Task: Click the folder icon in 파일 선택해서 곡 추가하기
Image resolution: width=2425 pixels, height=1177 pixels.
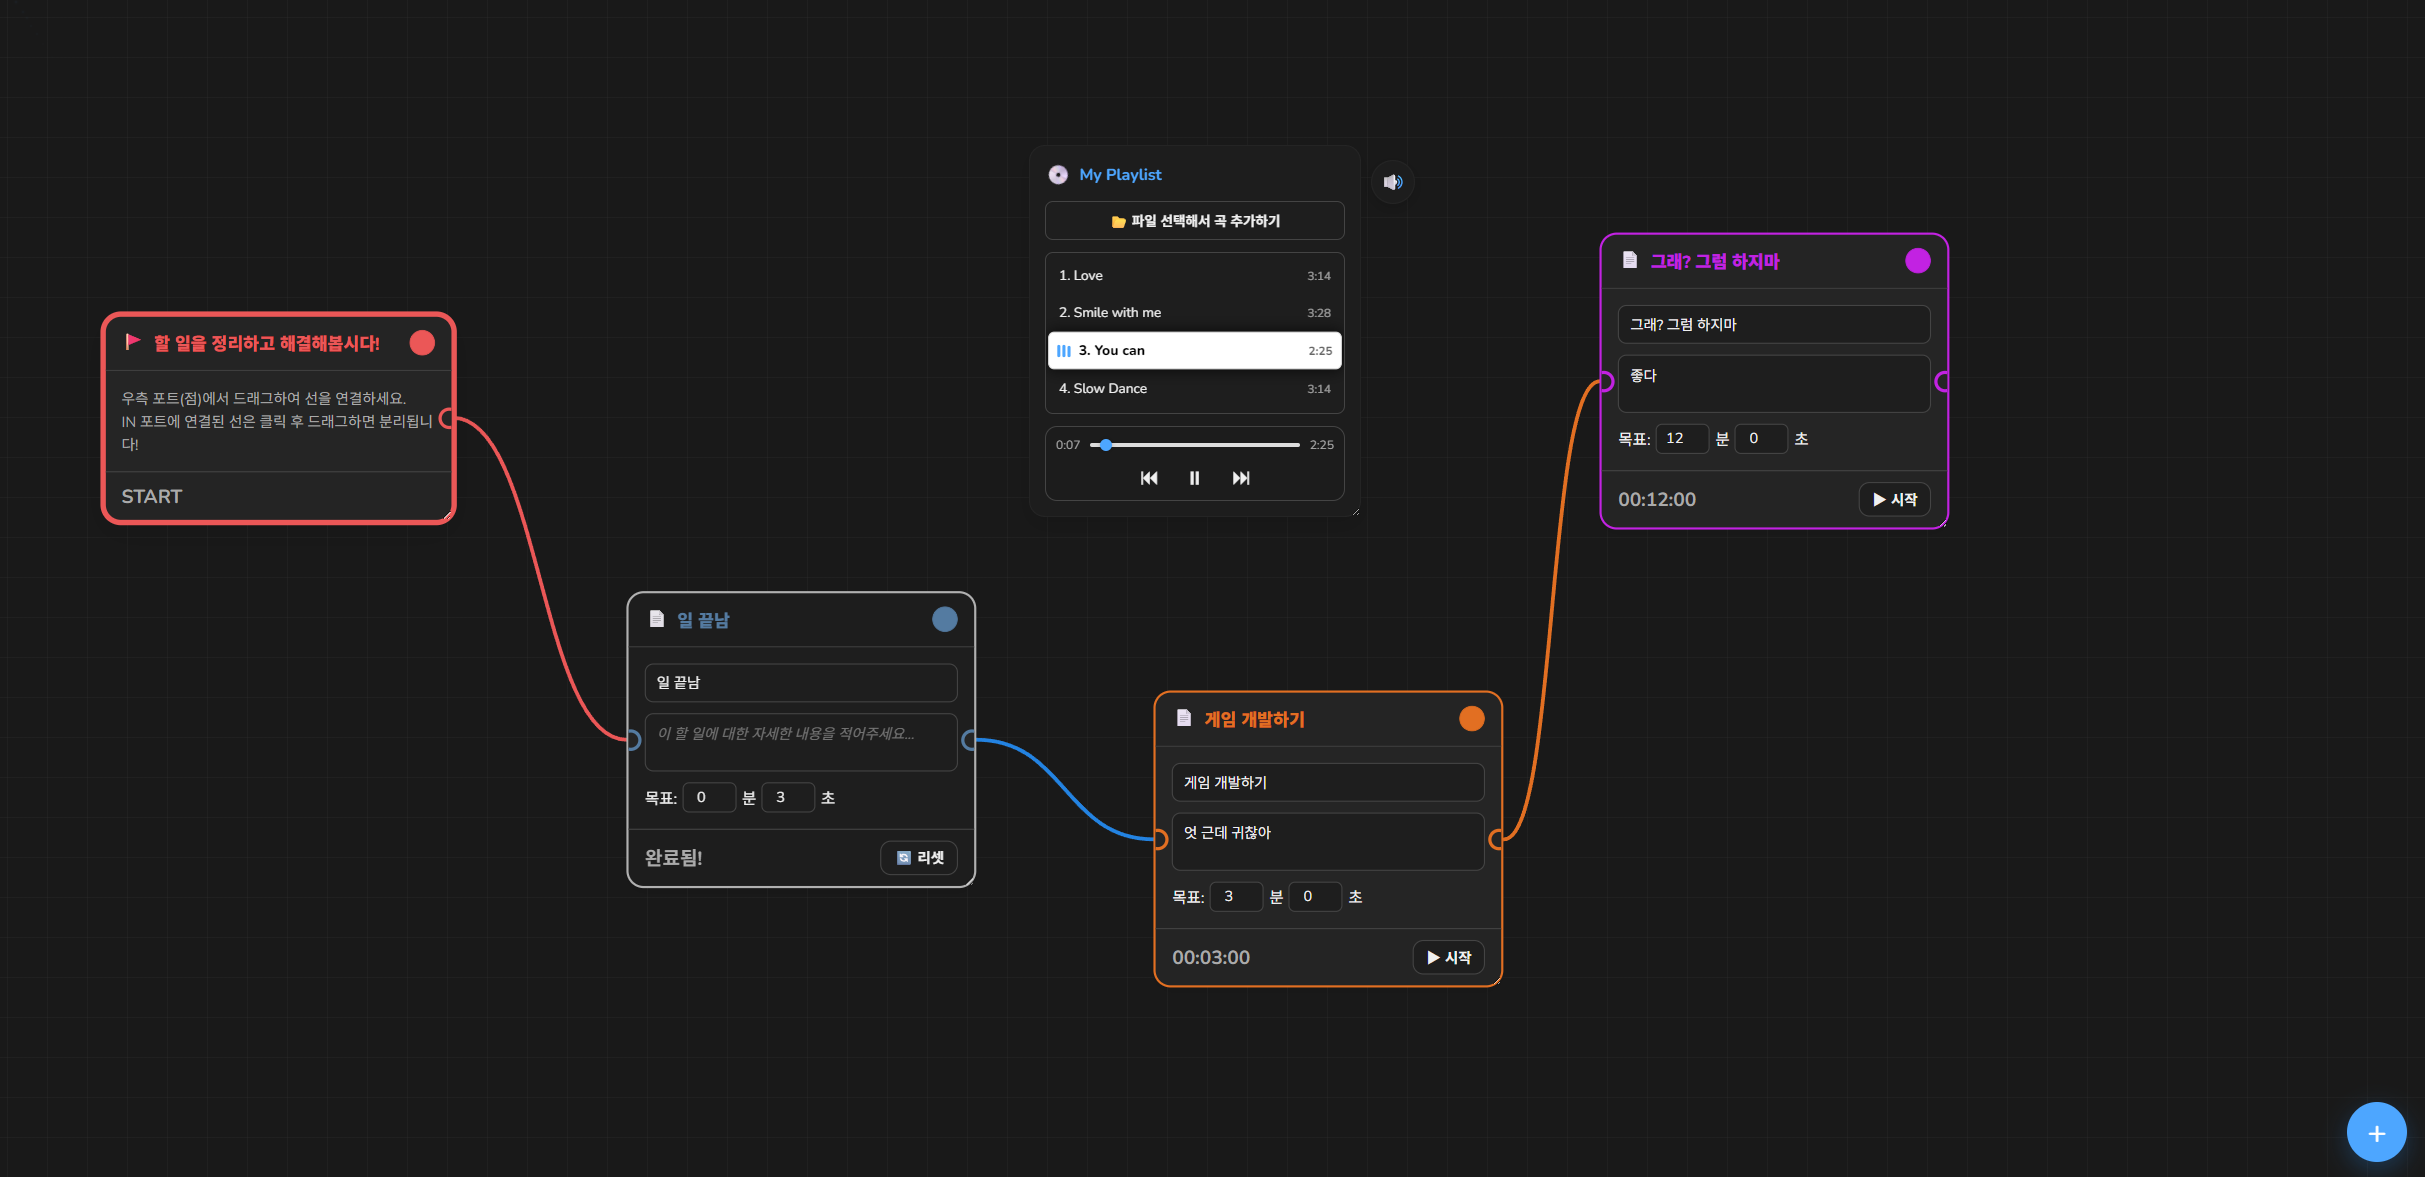Action: coord(1118,221)
